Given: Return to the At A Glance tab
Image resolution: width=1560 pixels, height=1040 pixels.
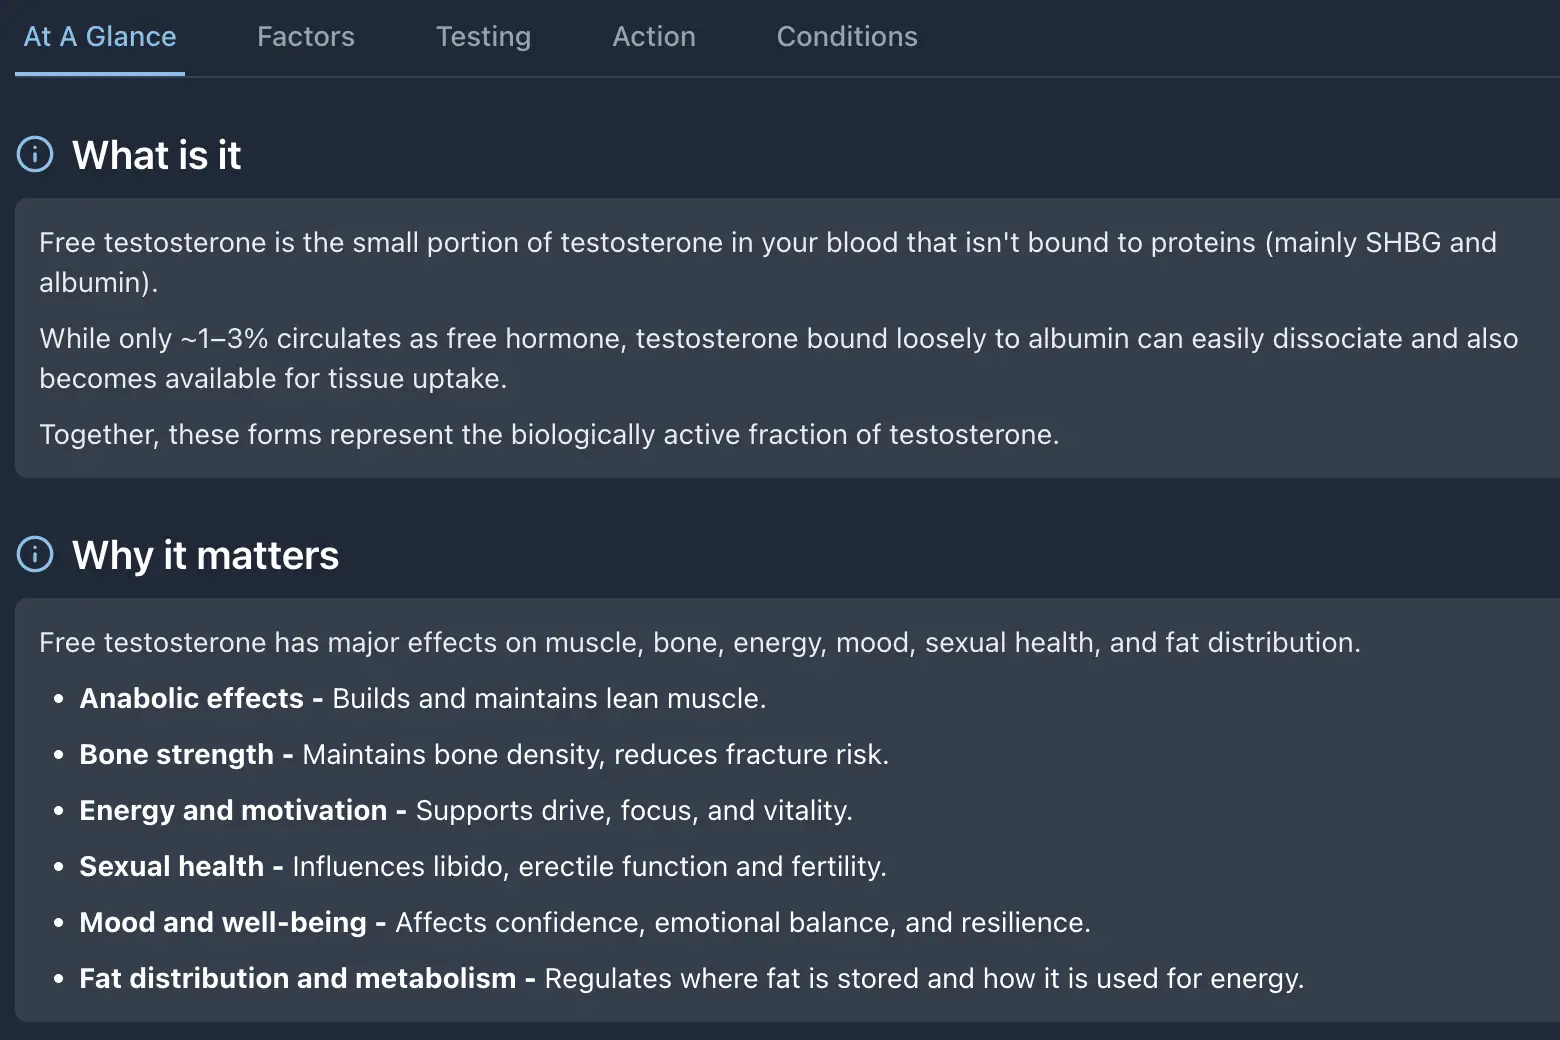Looking at the screenshot, I should click(x=100, y=37).
